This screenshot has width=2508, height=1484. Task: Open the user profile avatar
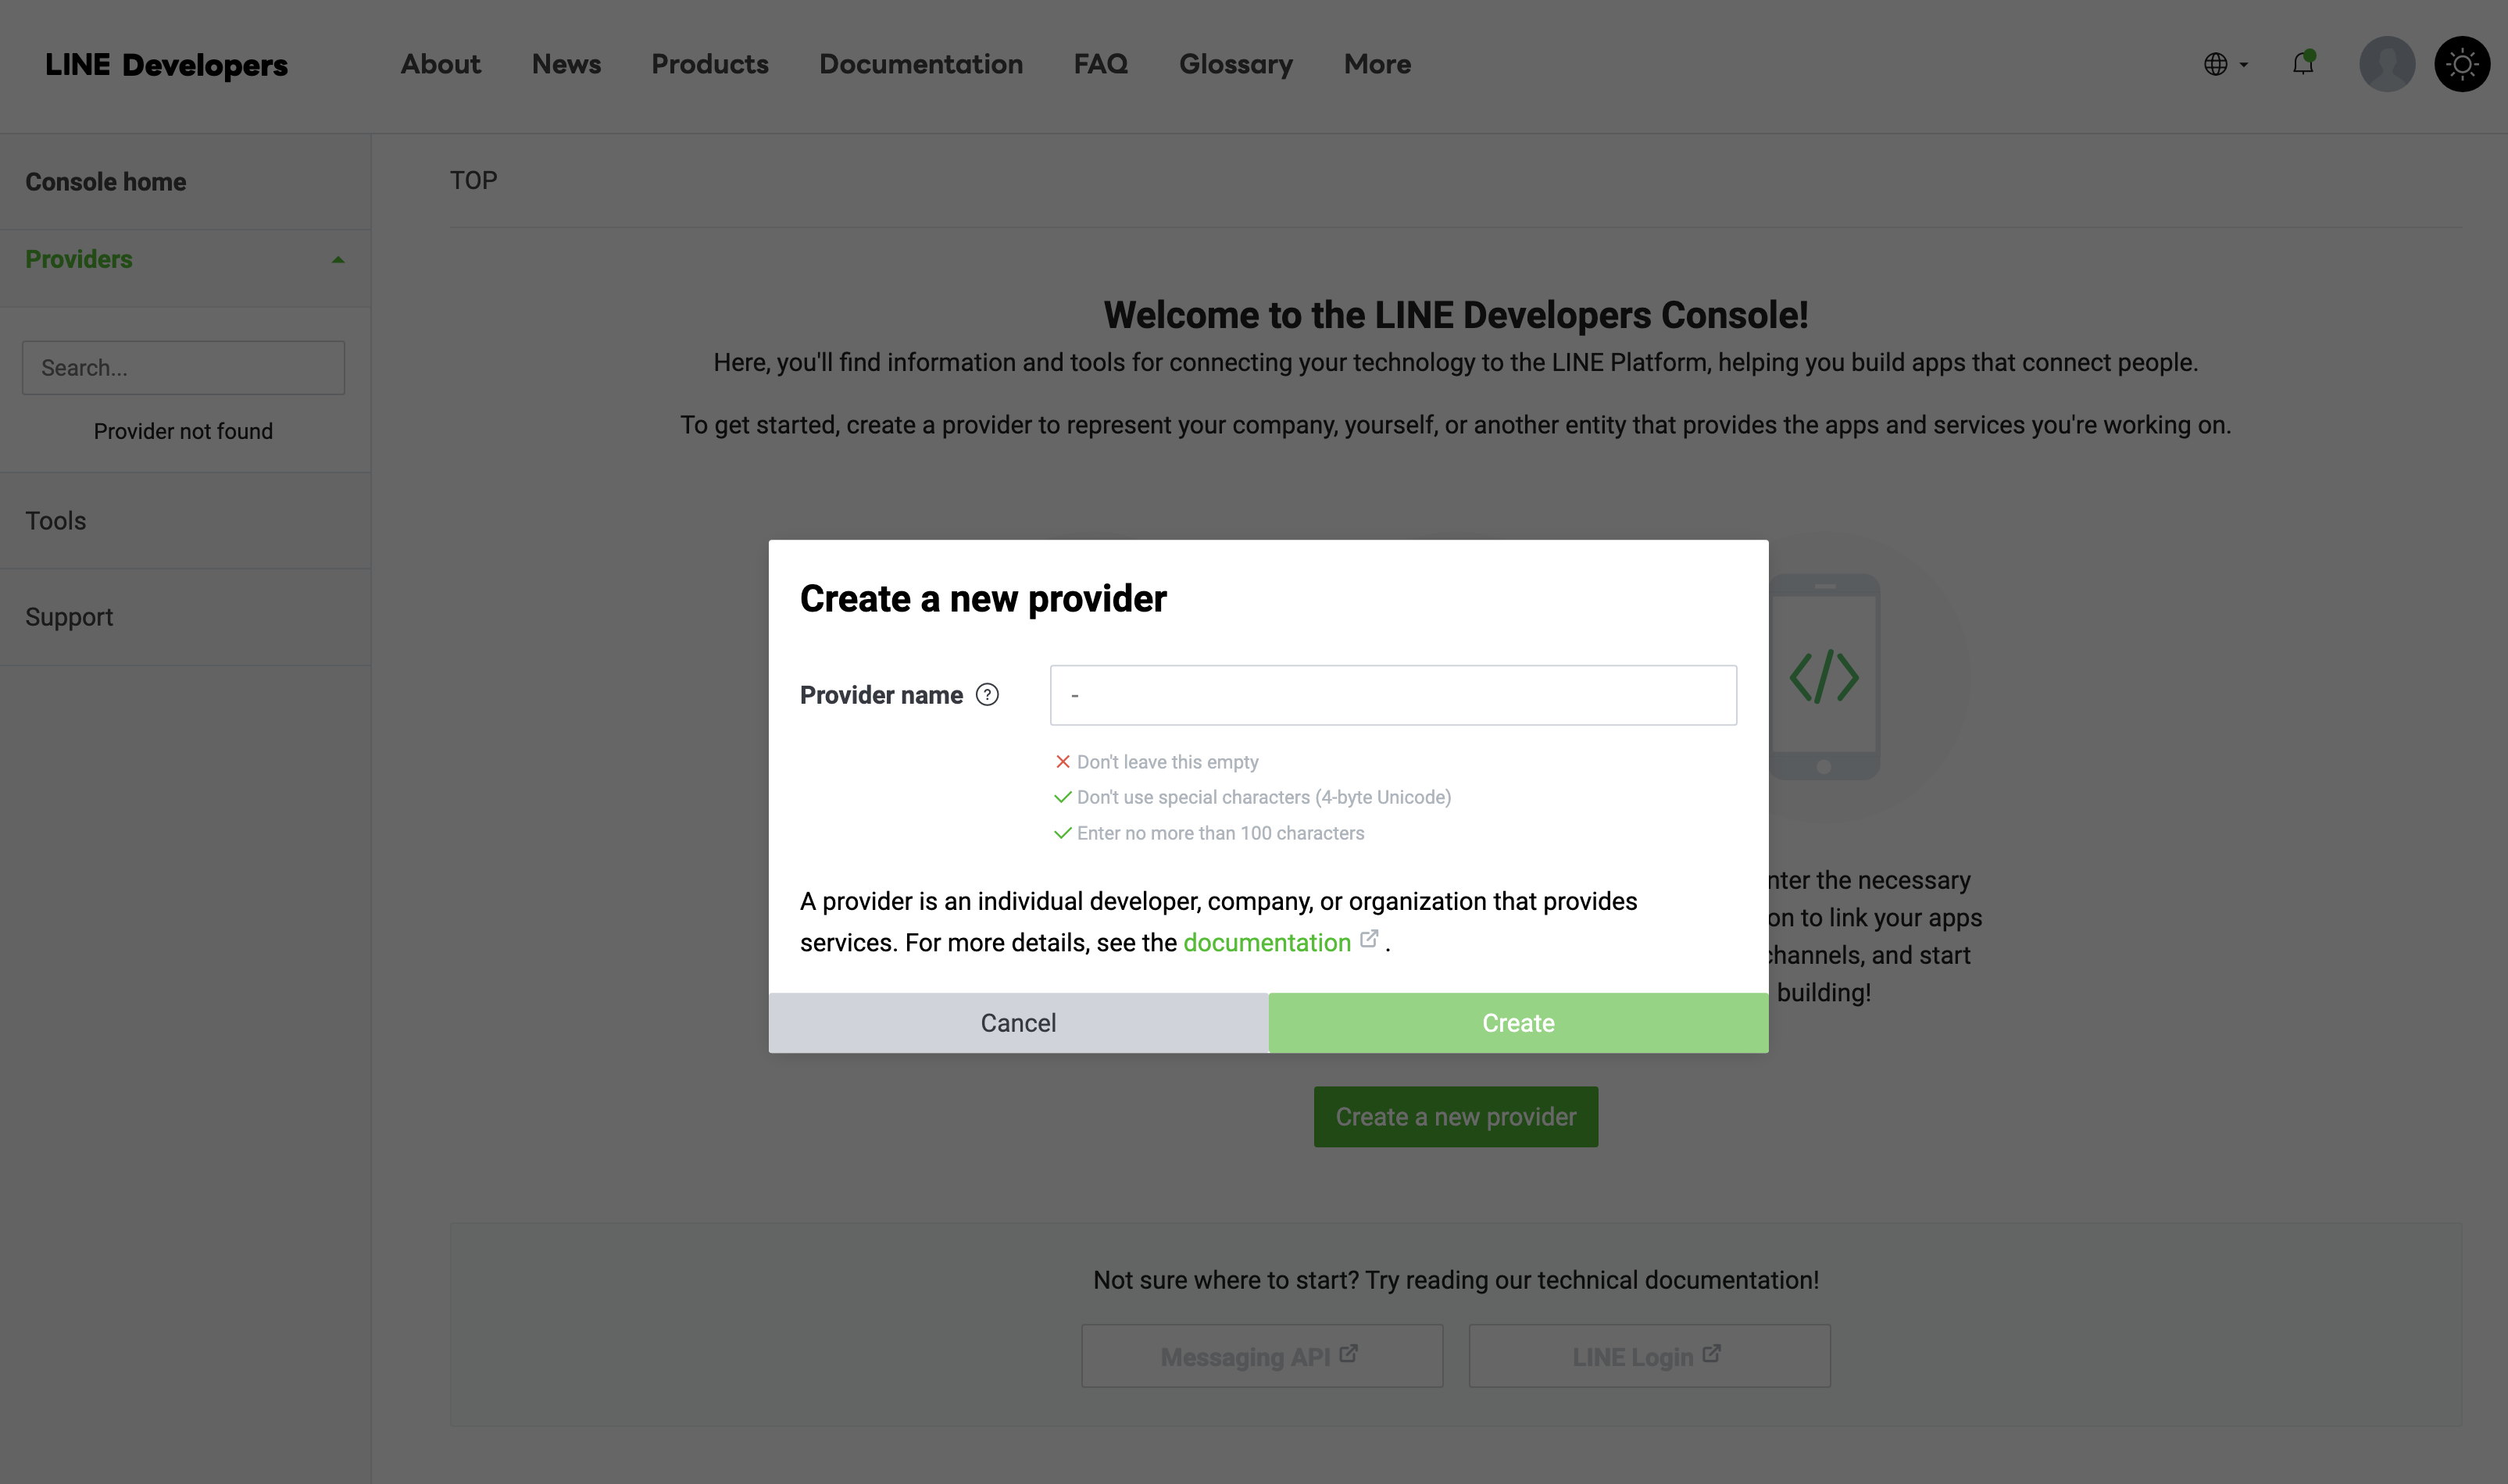coord(2386,64)
